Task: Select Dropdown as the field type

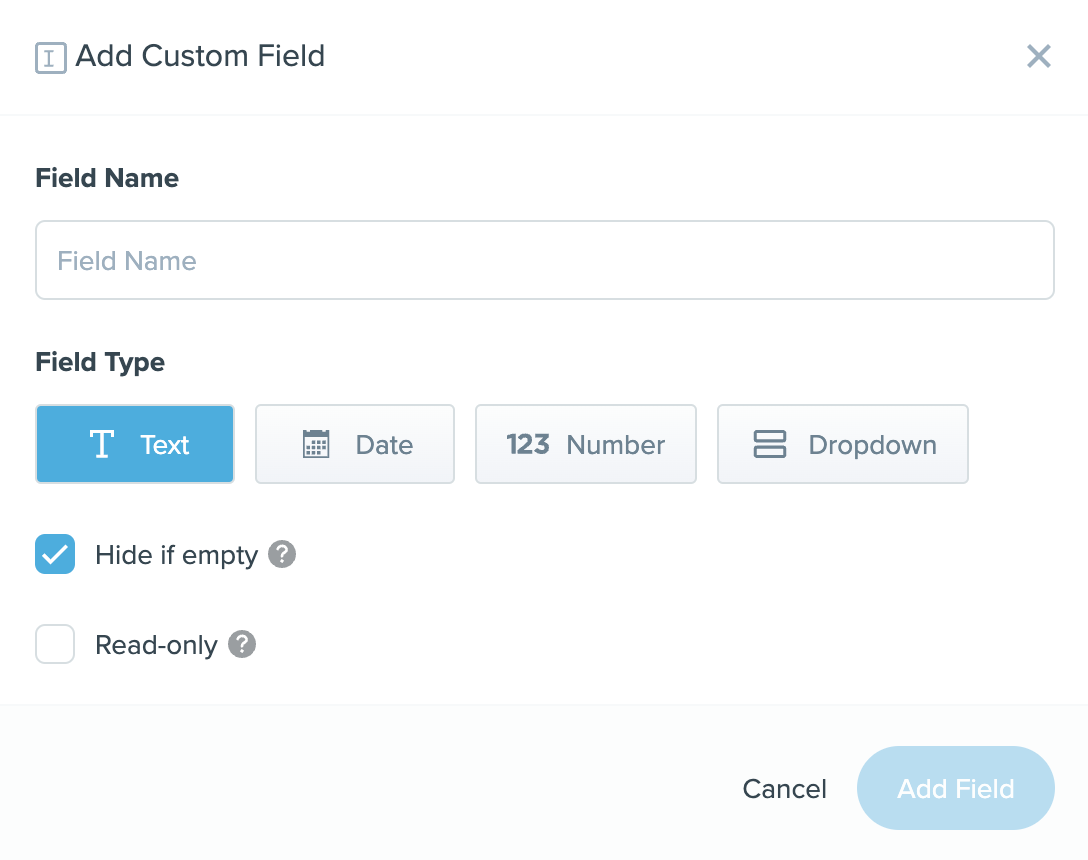Action: point(842,444)
